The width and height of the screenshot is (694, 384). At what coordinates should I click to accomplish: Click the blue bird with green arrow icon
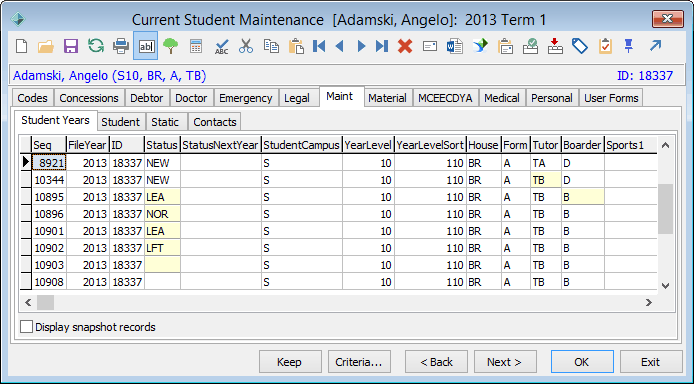click(480, 46)
